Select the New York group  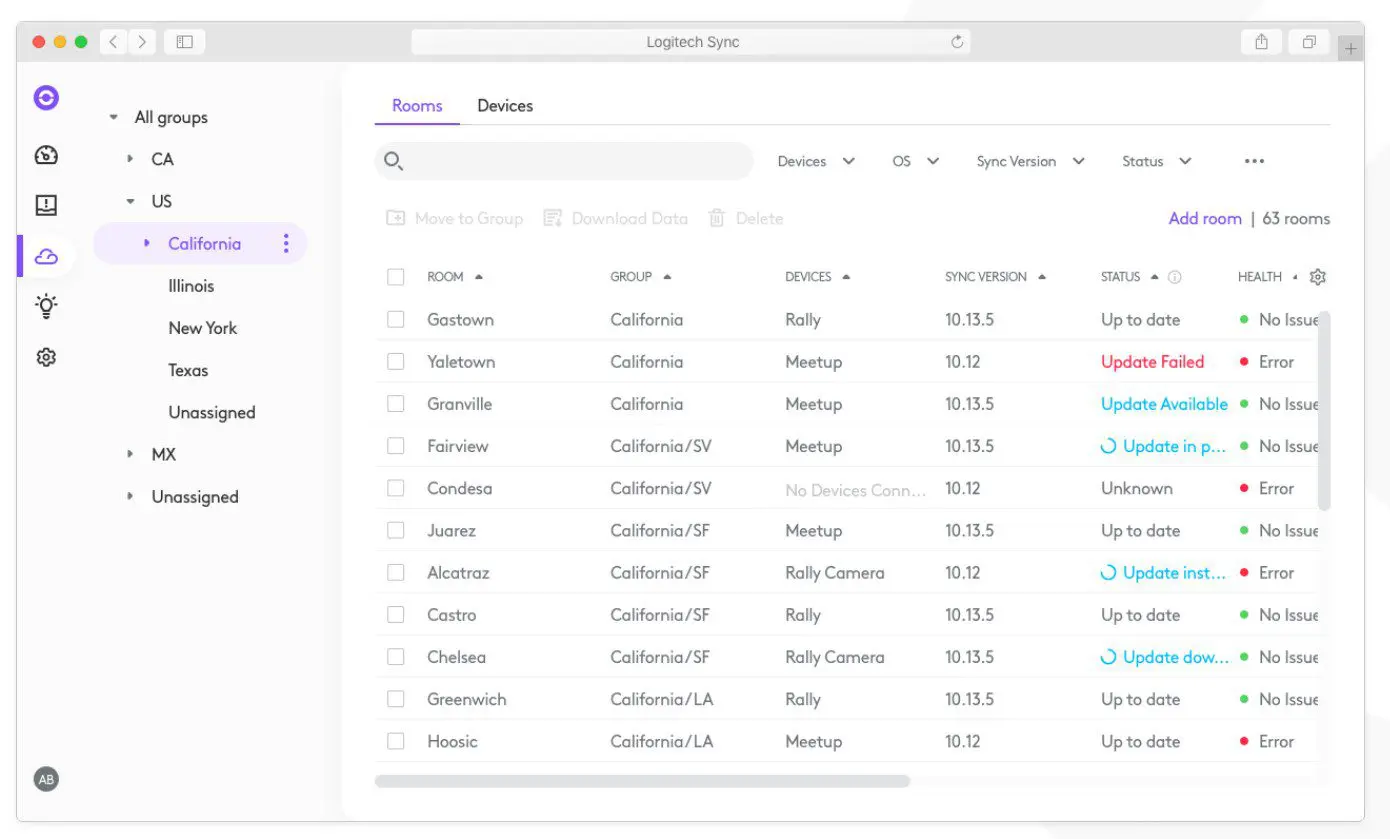[x=203, y=328]
